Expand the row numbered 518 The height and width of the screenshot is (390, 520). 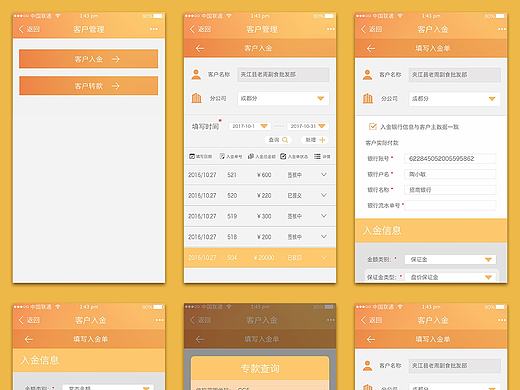(324, 236)
